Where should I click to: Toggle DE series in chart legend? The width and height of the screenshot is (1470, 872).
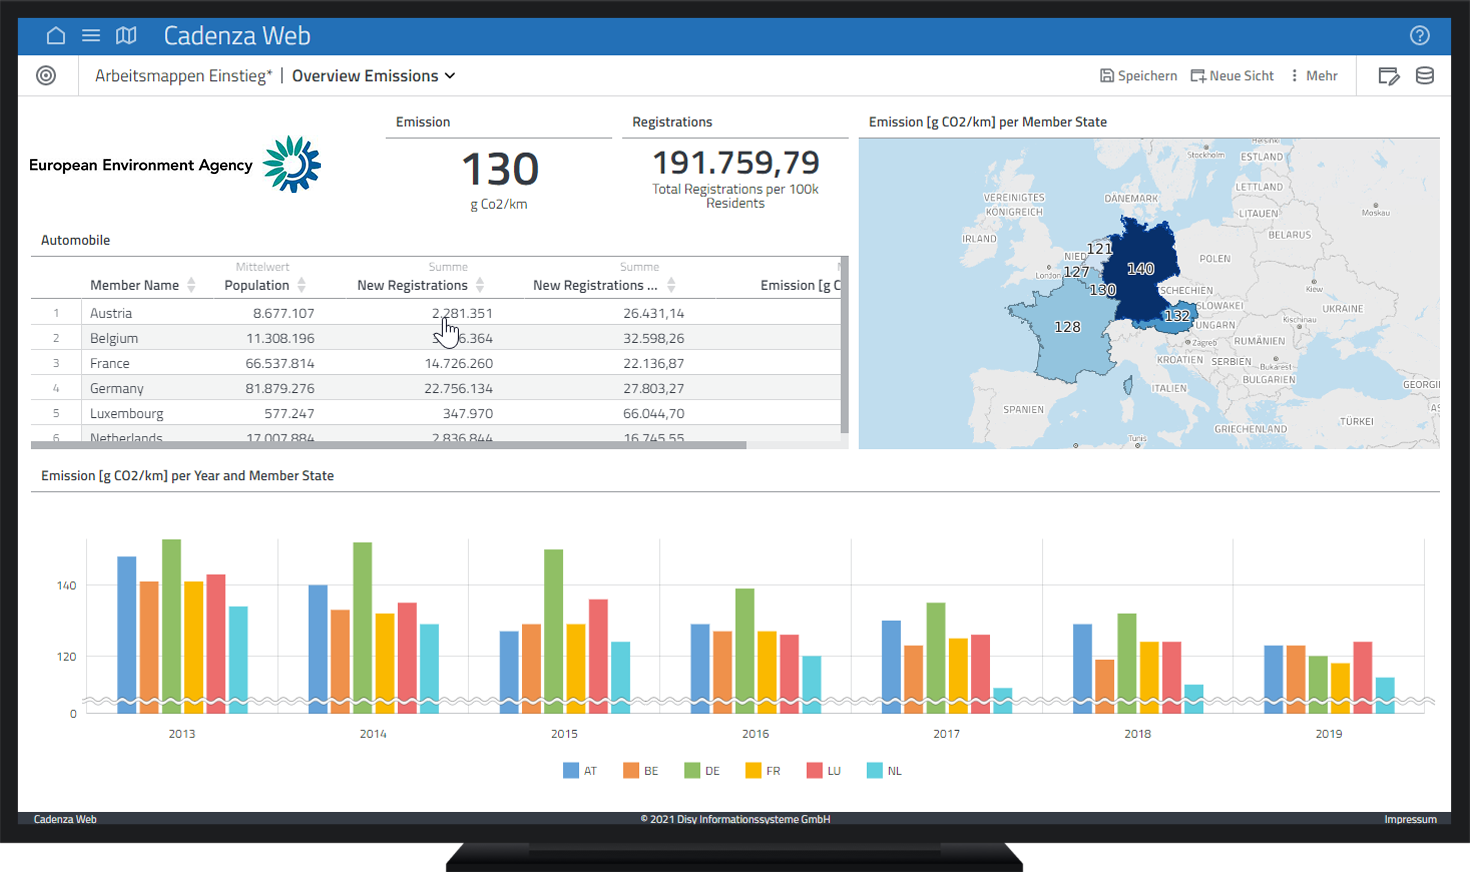click(702, 771)
